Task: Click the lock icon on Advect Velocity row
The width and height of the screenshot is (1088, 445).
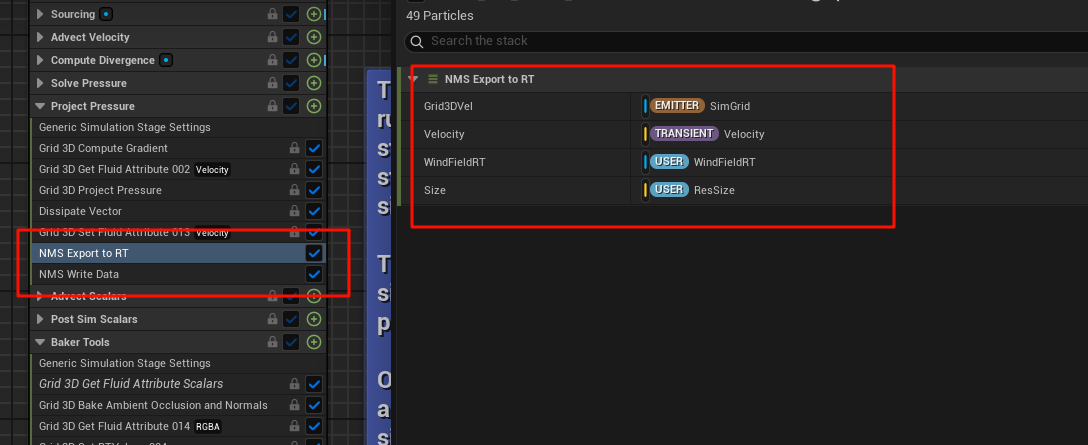Action: 273,38
